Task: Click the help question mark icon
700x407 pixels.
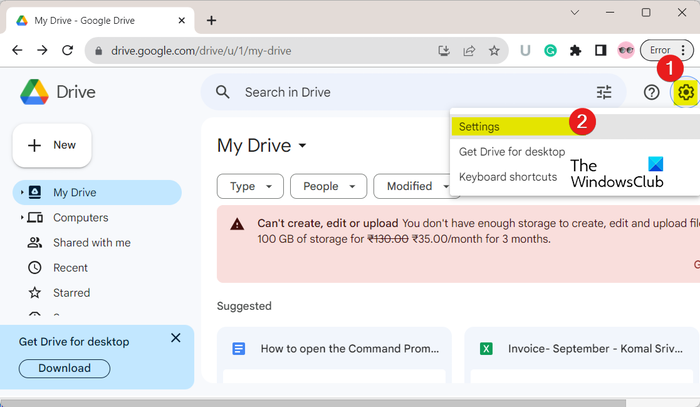Action: click(x=651, y=92)
